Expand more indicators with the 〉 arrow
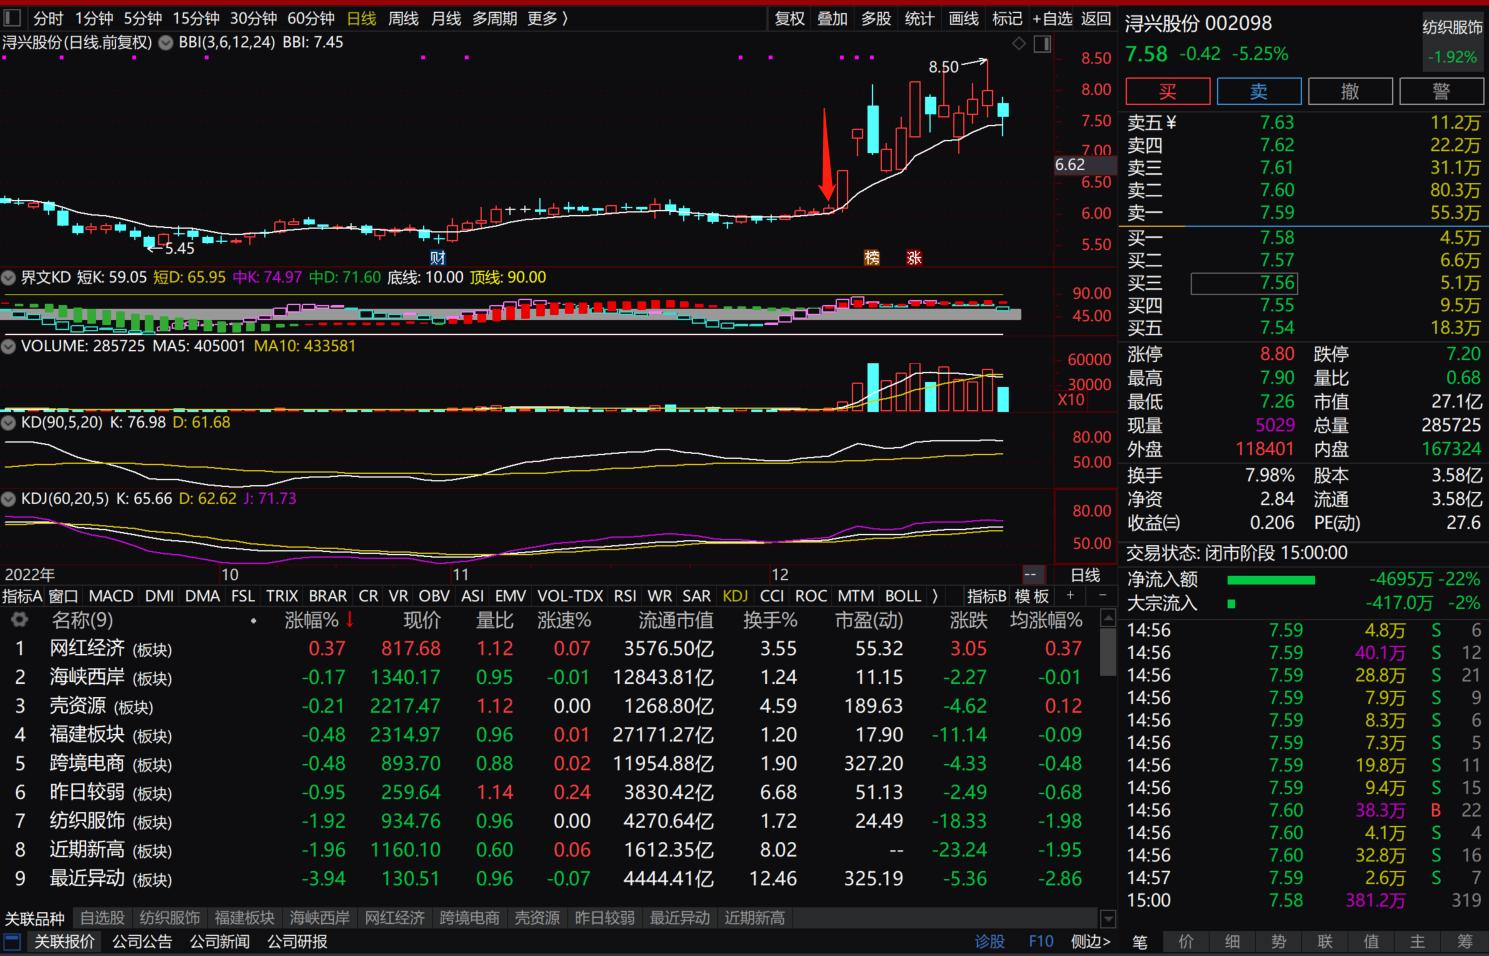 pos(934,596)
